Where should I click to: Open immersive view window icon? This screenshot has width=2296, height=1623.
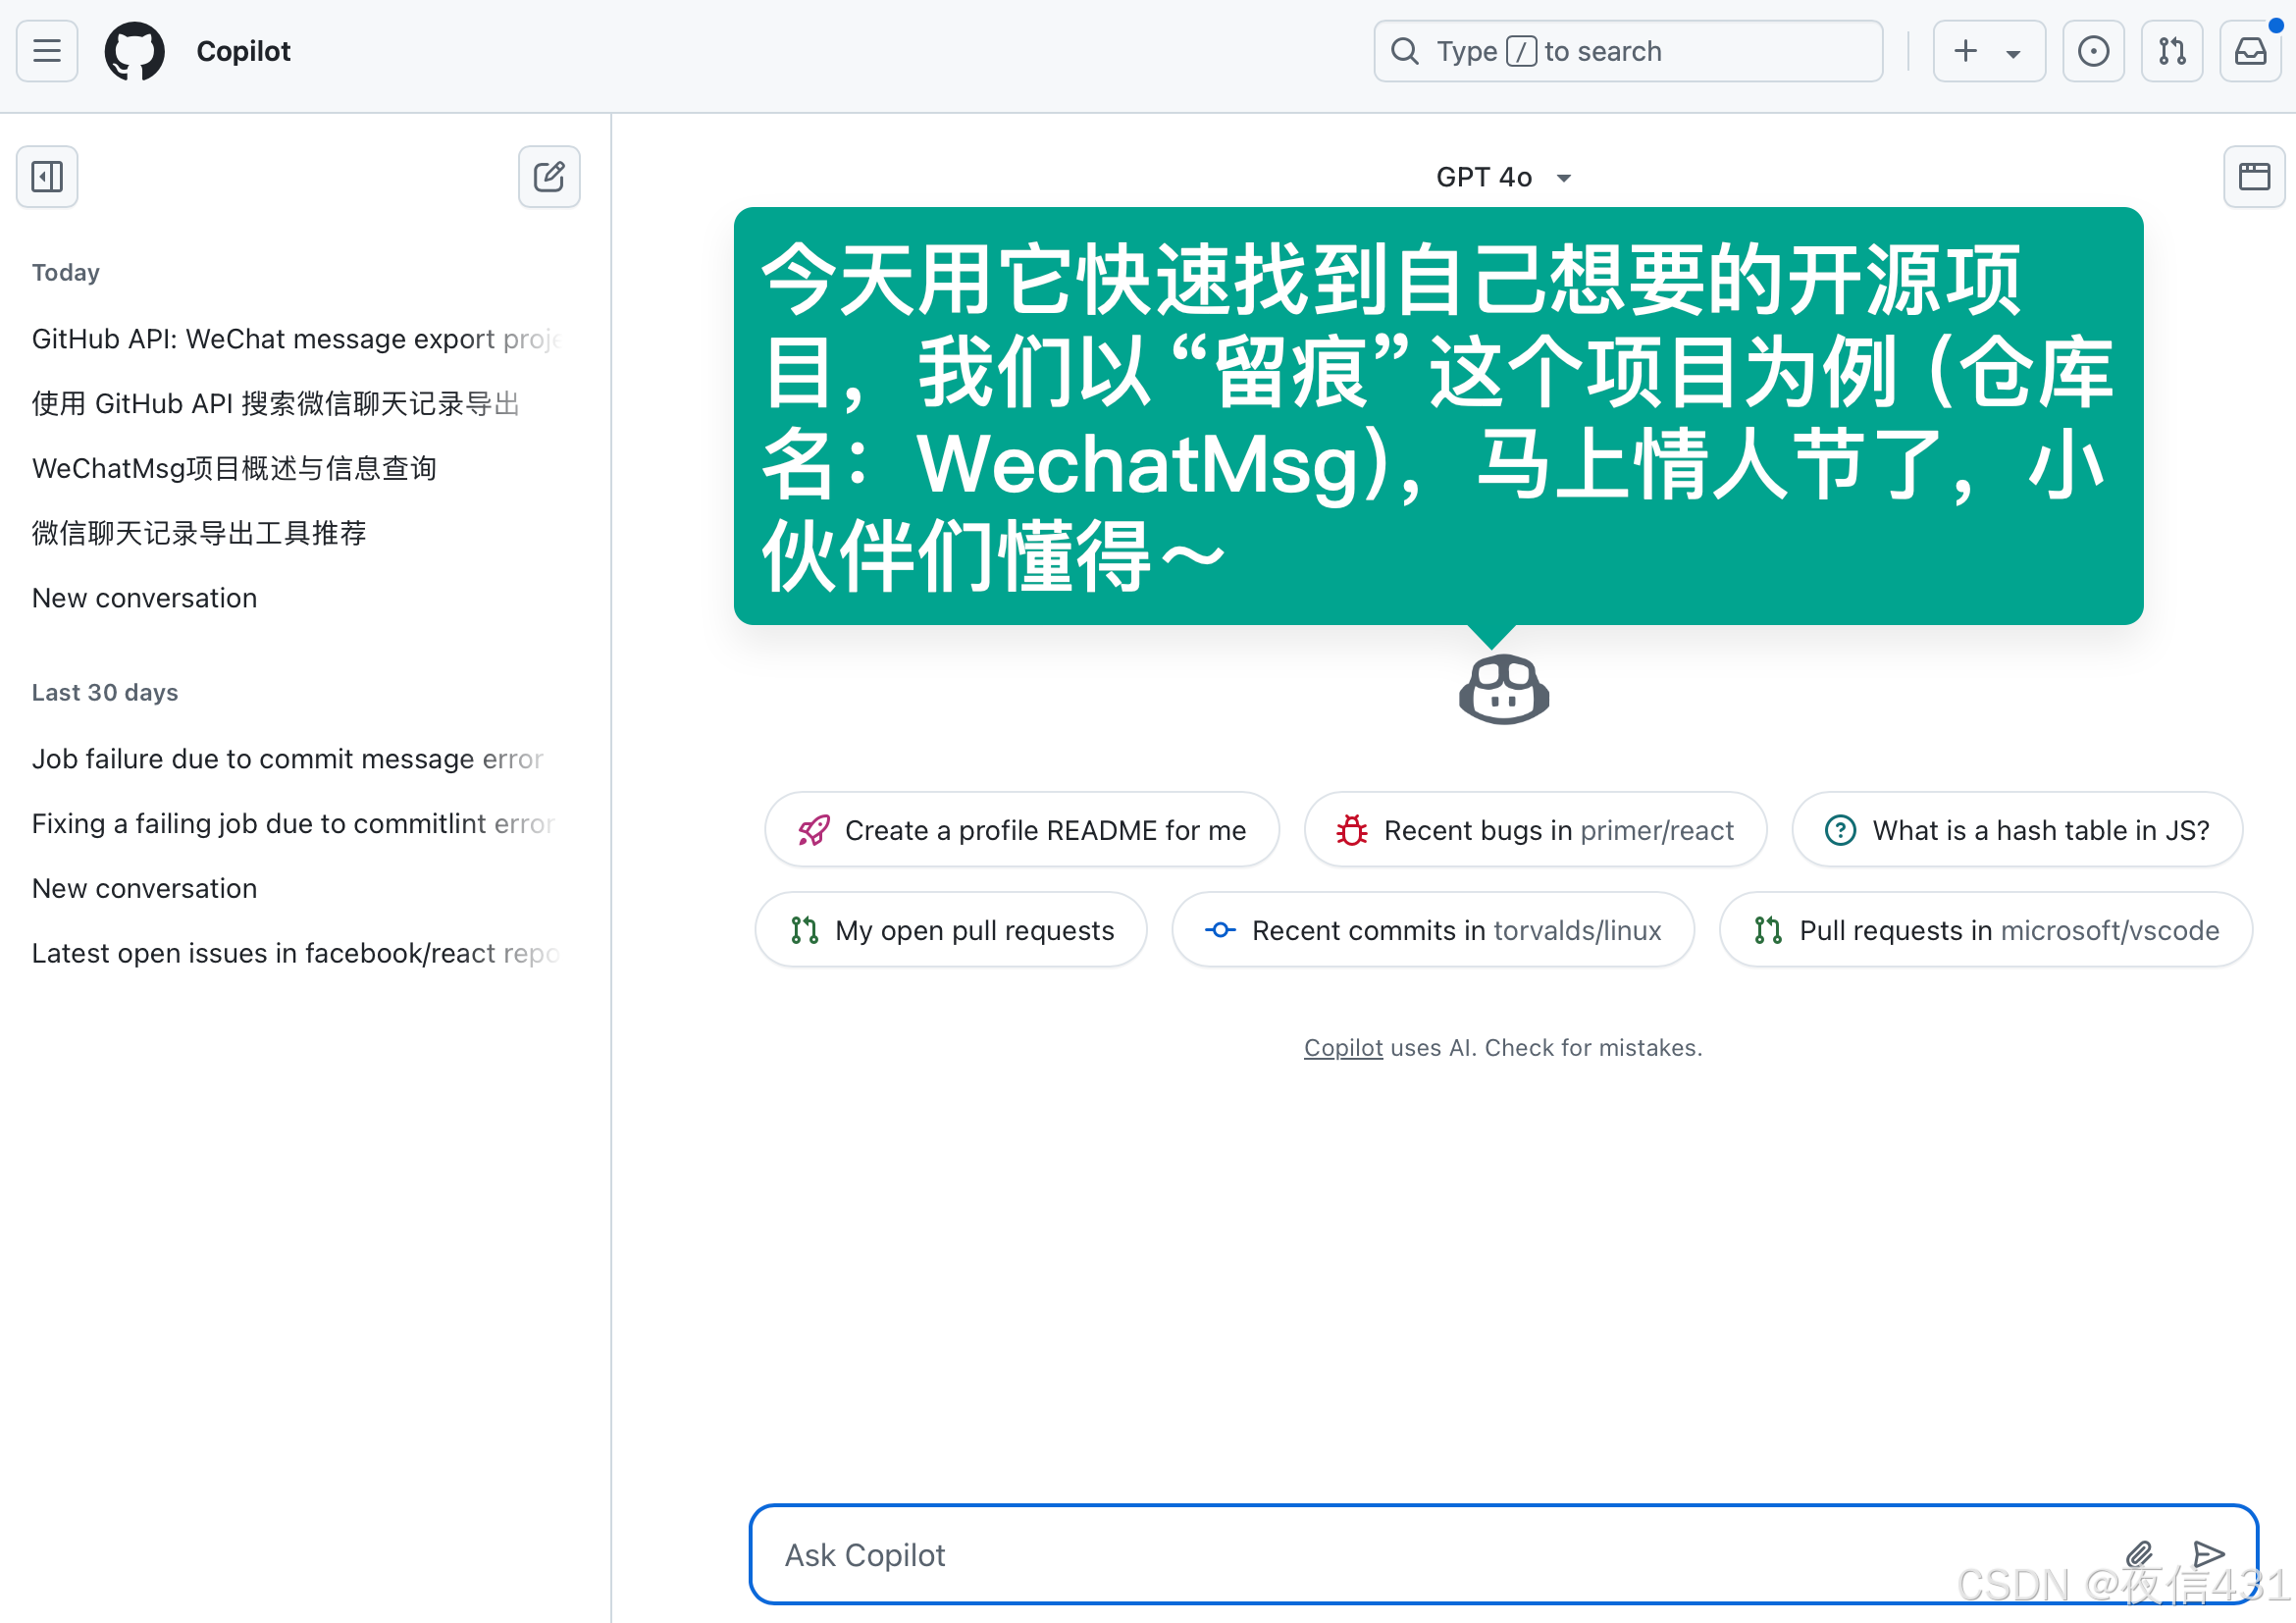[x=2253, y=177]
